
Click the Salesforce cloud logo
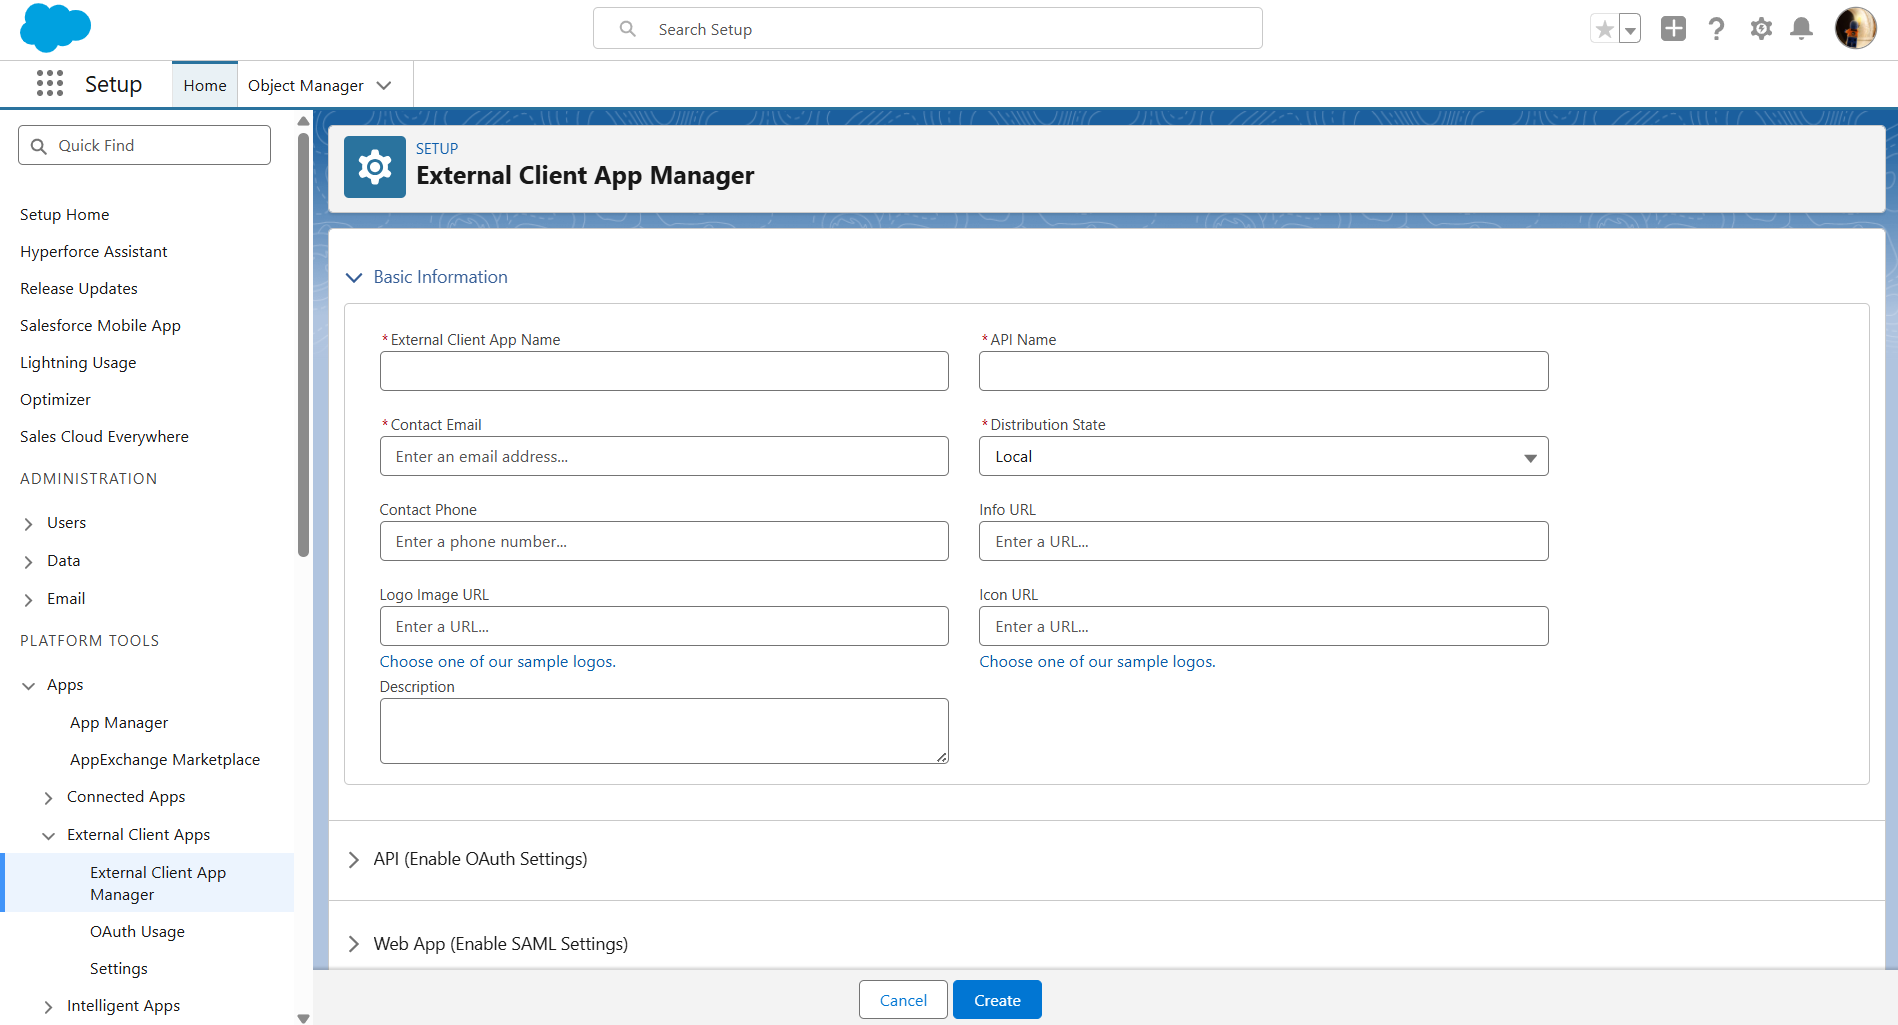point(55,28)
